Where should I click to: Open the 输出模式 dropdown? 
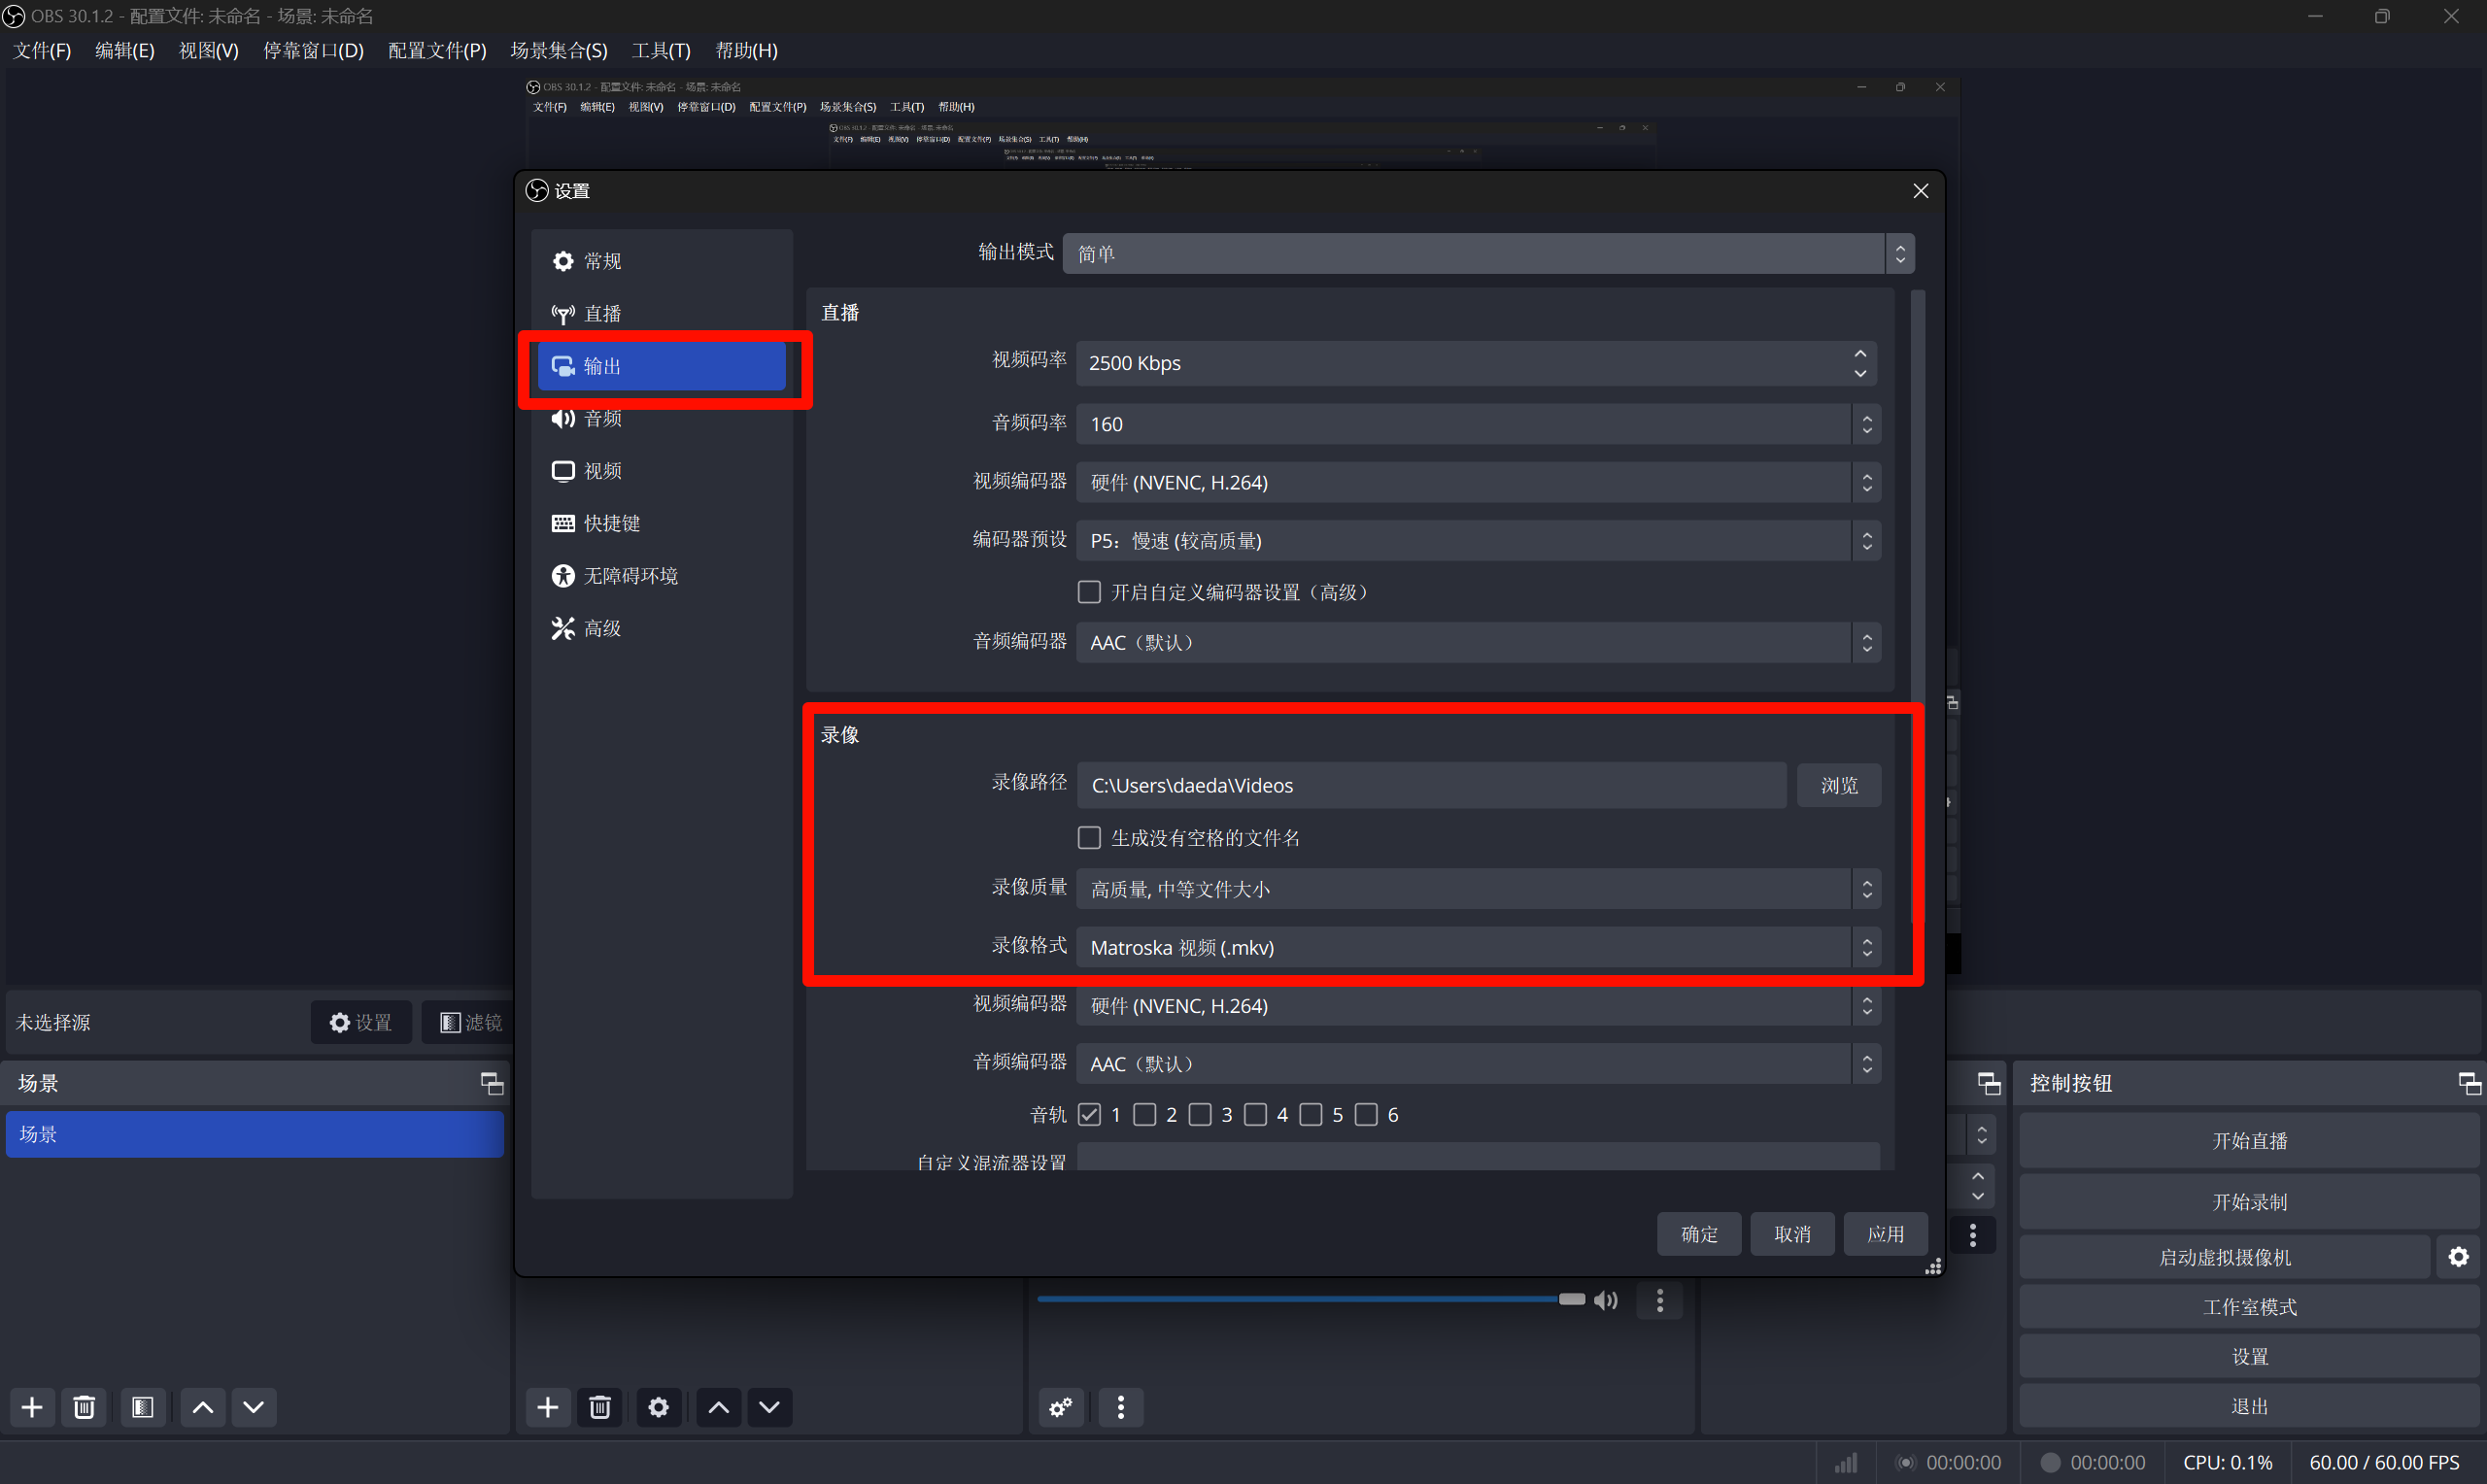point(1487,254)
